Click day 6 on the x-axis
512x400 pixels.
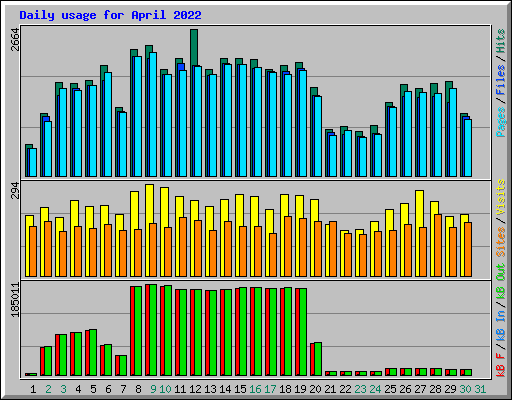click(x=108, y=389)
